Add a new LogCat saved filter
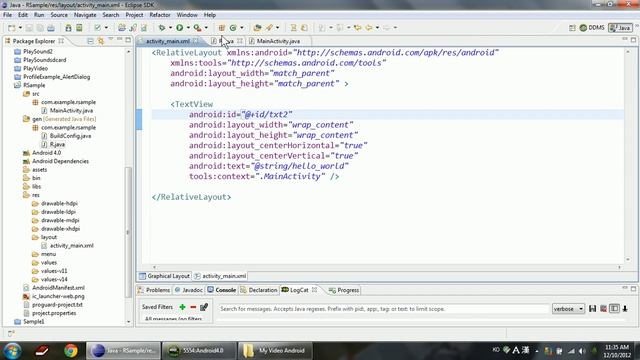 pos(182,307)
